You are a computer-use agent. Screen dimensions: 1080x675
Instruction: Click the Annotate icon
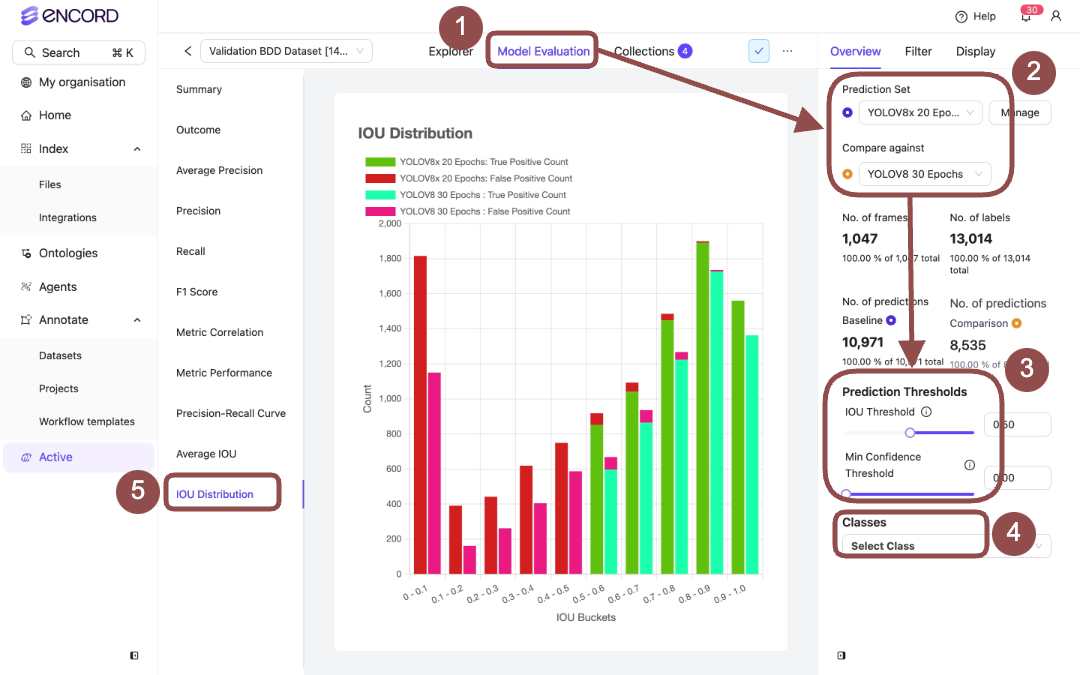point(26,320)
